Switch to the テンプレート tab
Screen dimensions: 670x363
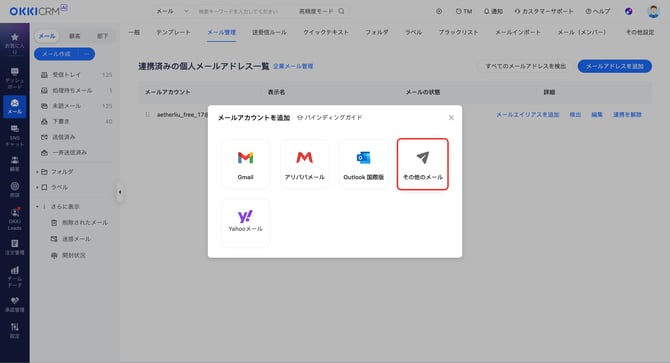pyautogui.click(x=173, y=32)
